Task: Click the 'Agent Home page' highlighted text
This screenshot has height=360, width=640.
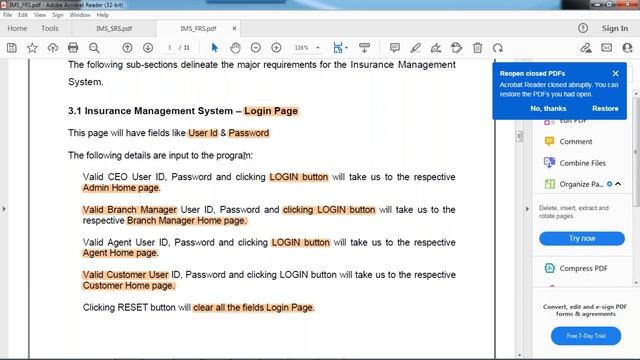Action: pyautogui.click(x=120, y=253)
